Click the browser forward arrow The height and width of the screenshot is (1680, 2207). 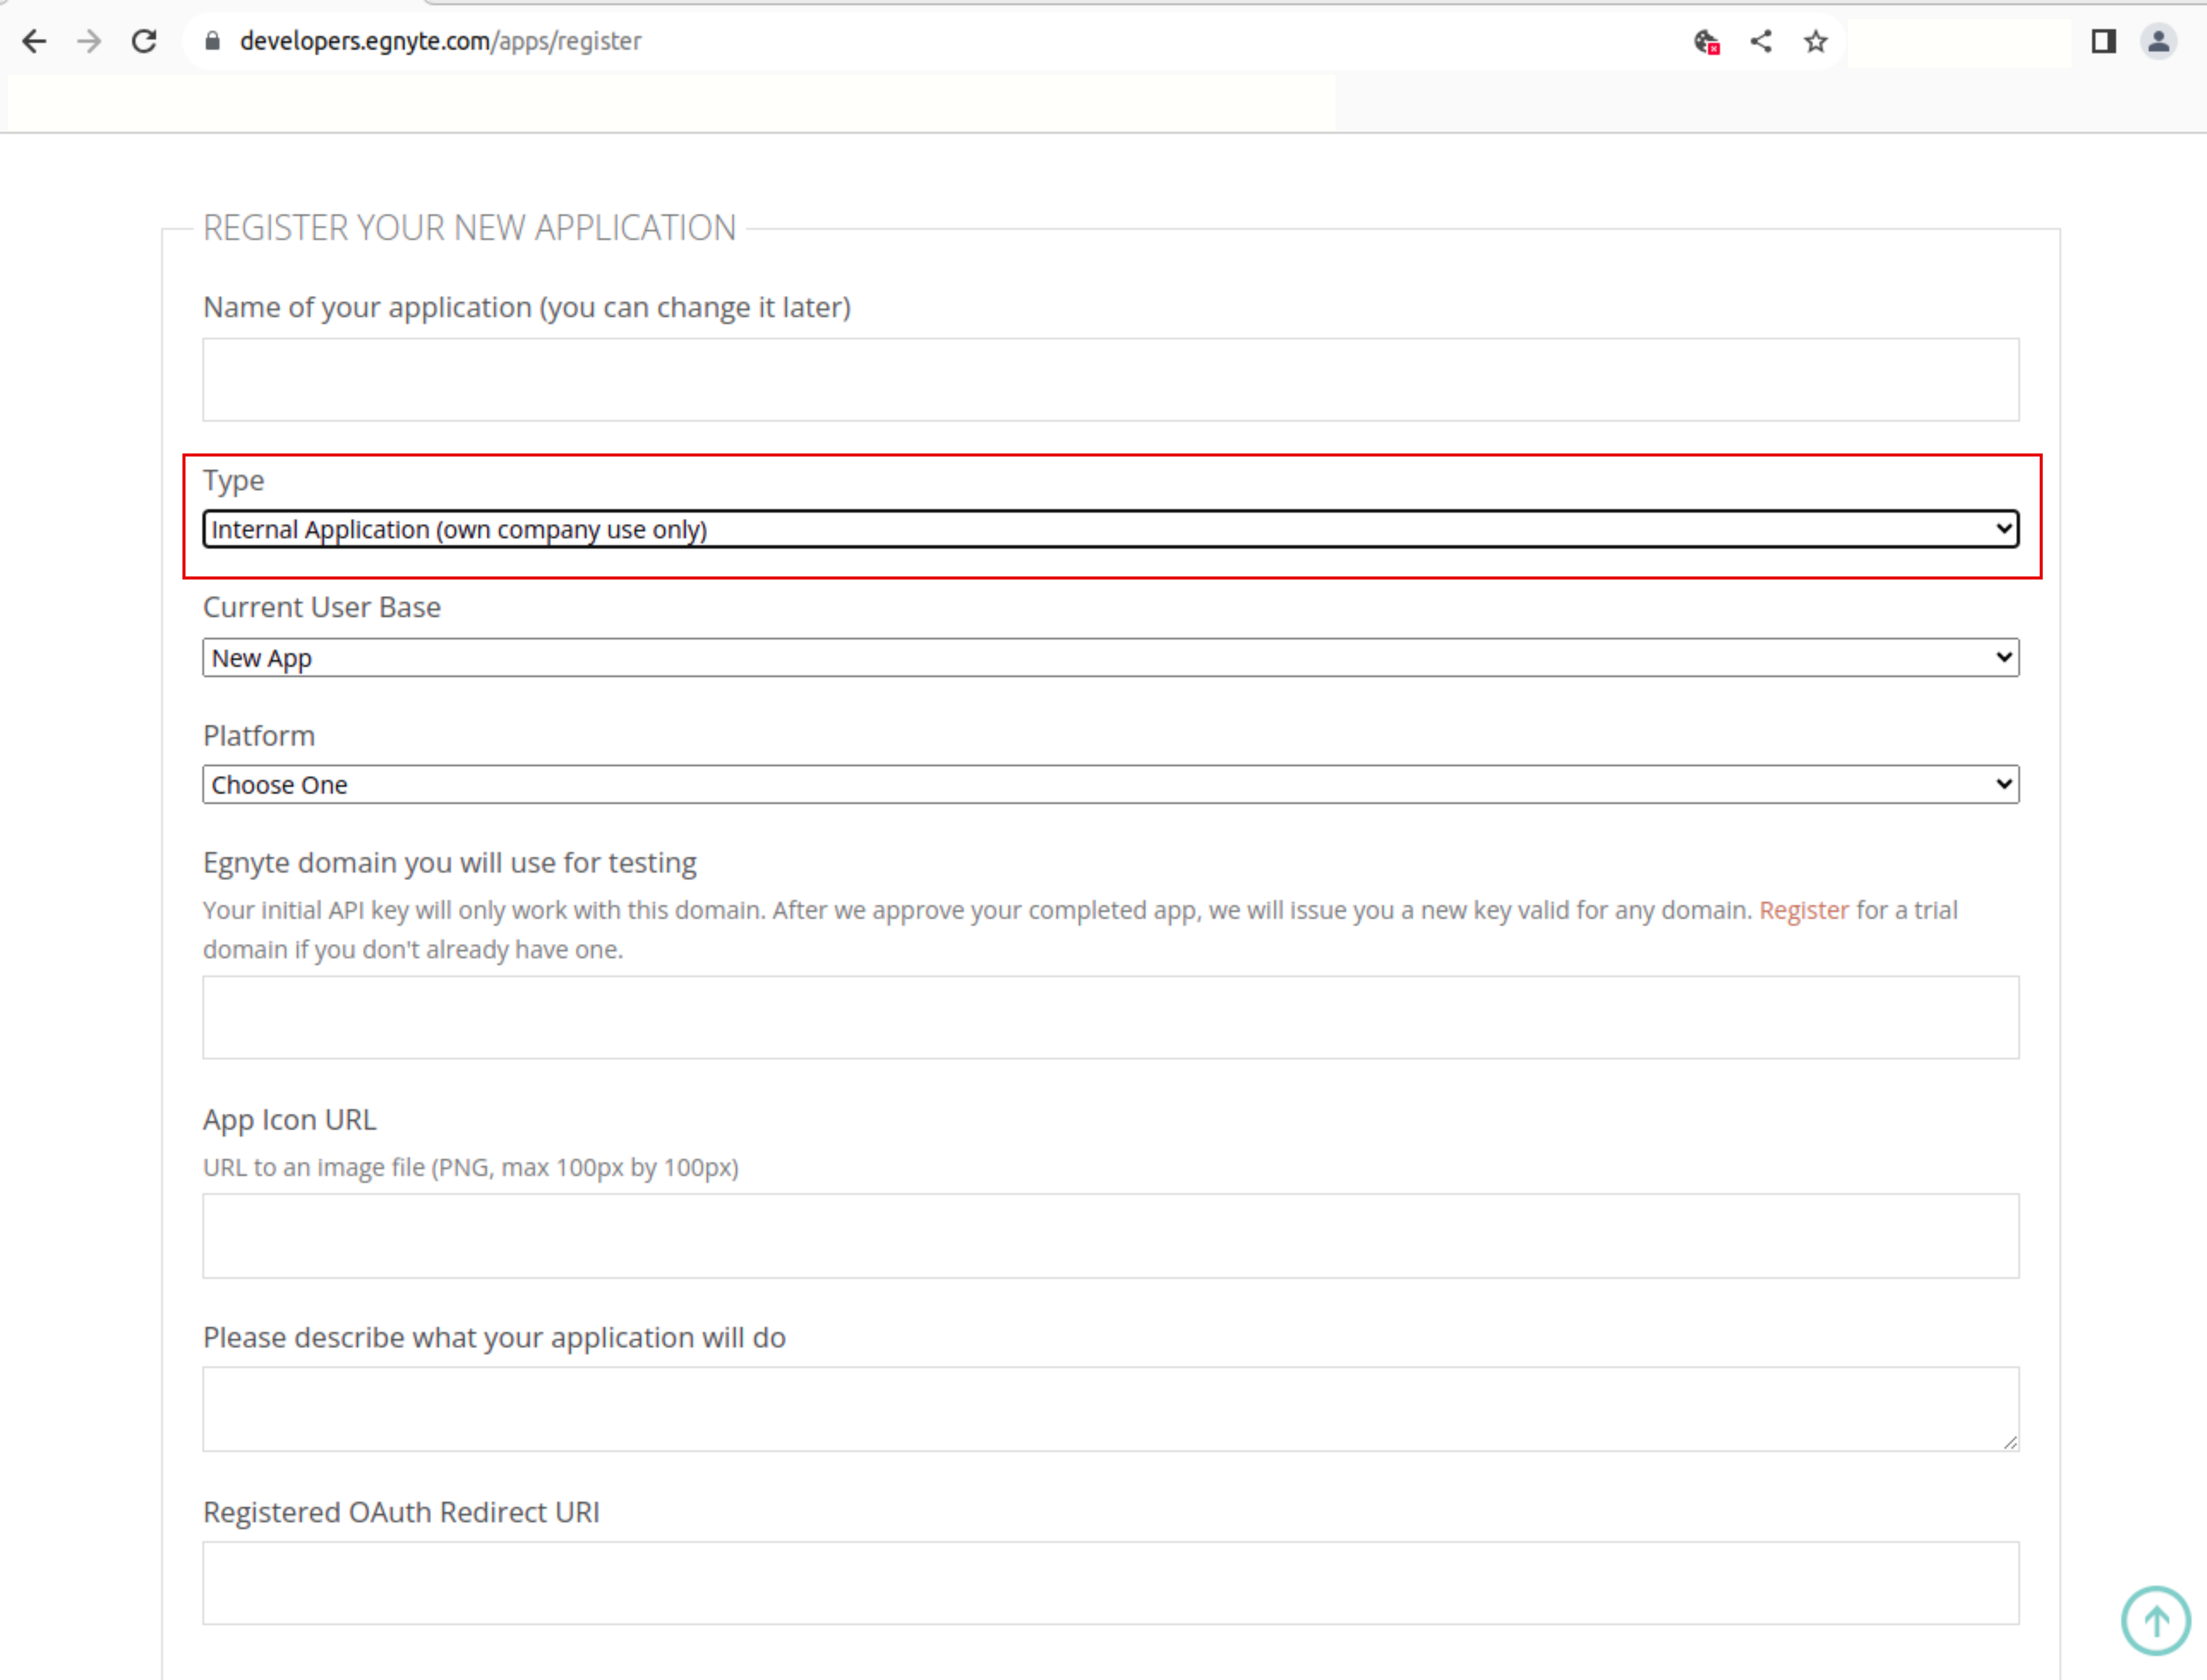pyautogui.click(x=89, y=41)
